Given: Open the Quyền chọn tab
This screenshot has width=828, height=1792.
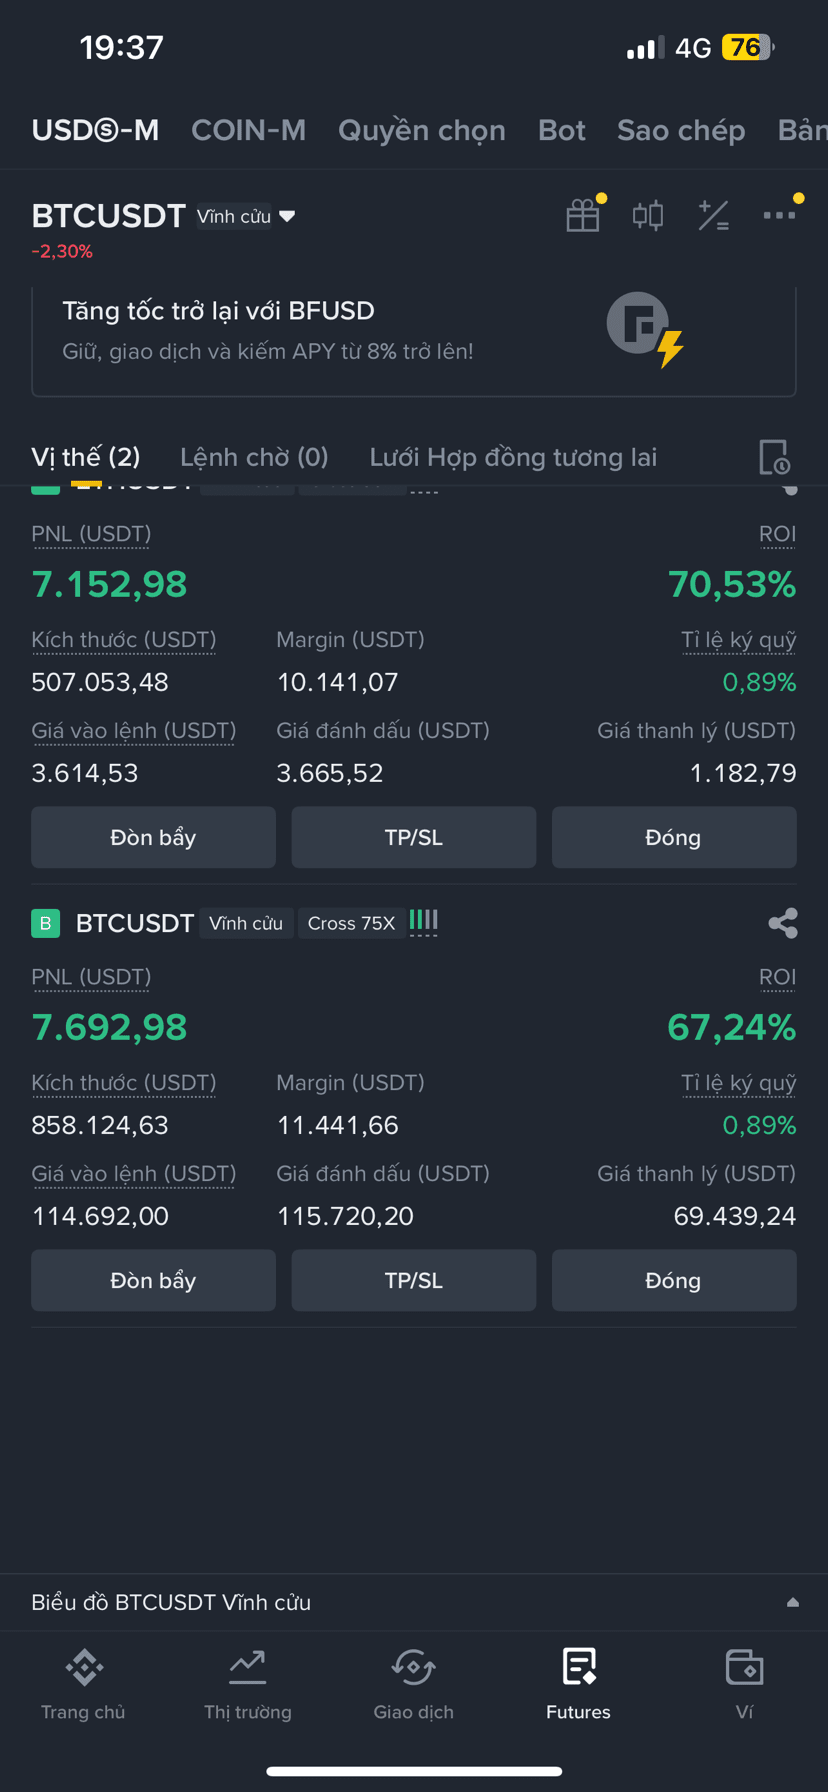Looking at the screenshot, I should pyautogui.click(x=422, y=130).
